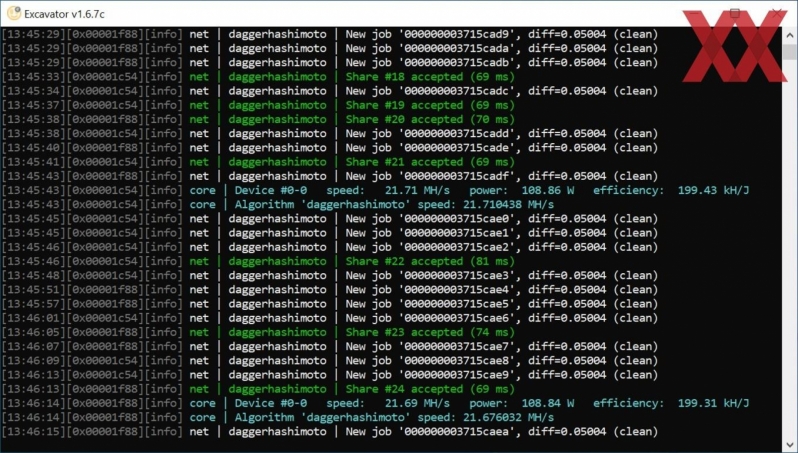The width and height of the screenshot is (798, 453).
Task: Select job ID '000000003715caea' text
Action: pyautogui.click(x=461, y=432)
